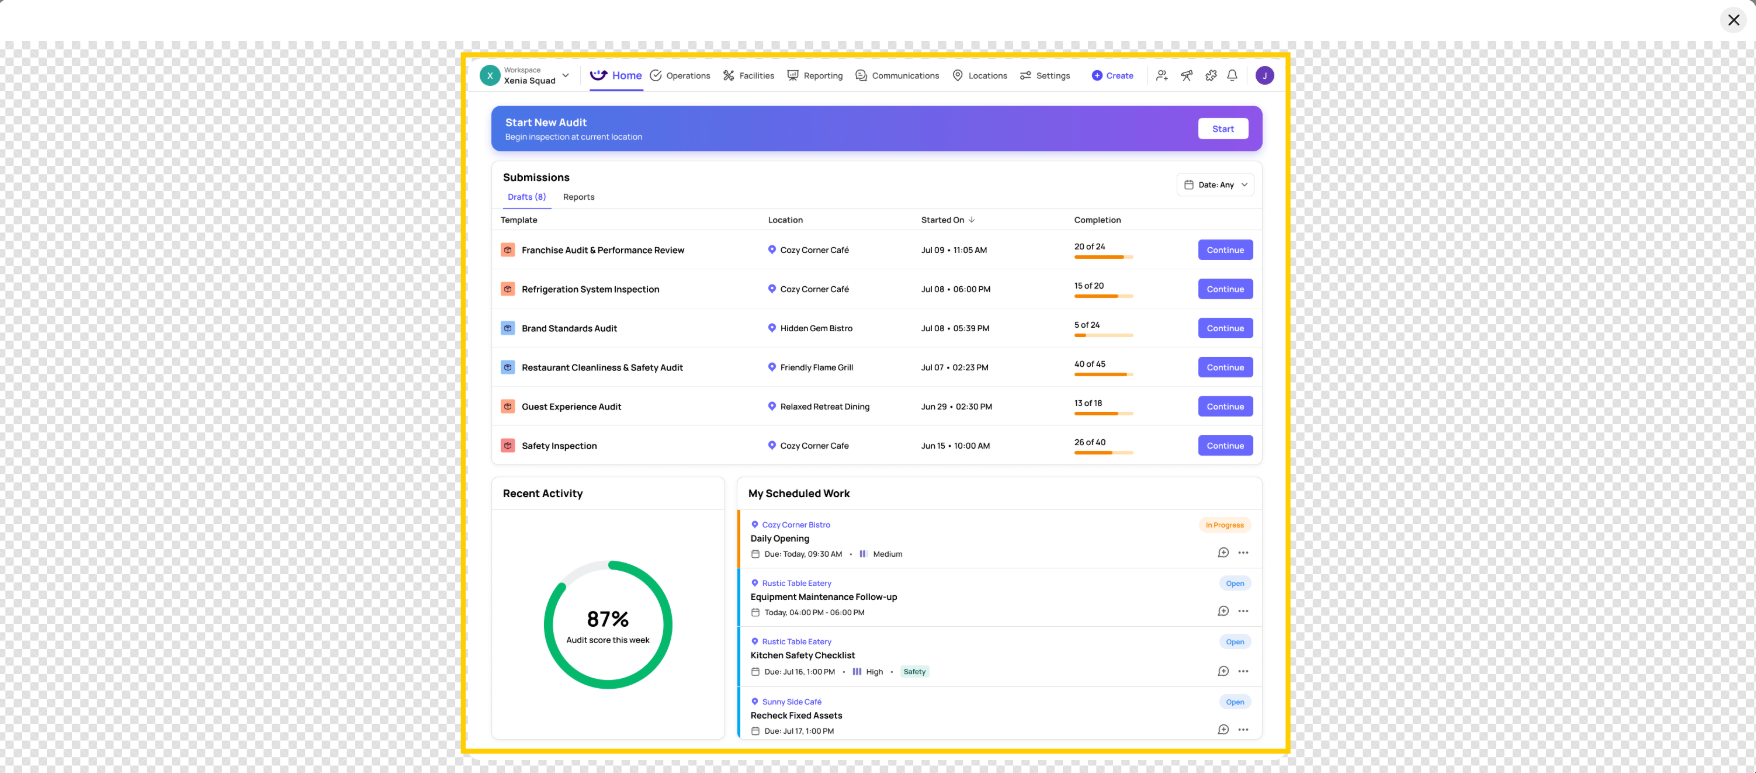
Task: Click the 87% audit score ring
Action: (608, 625)
